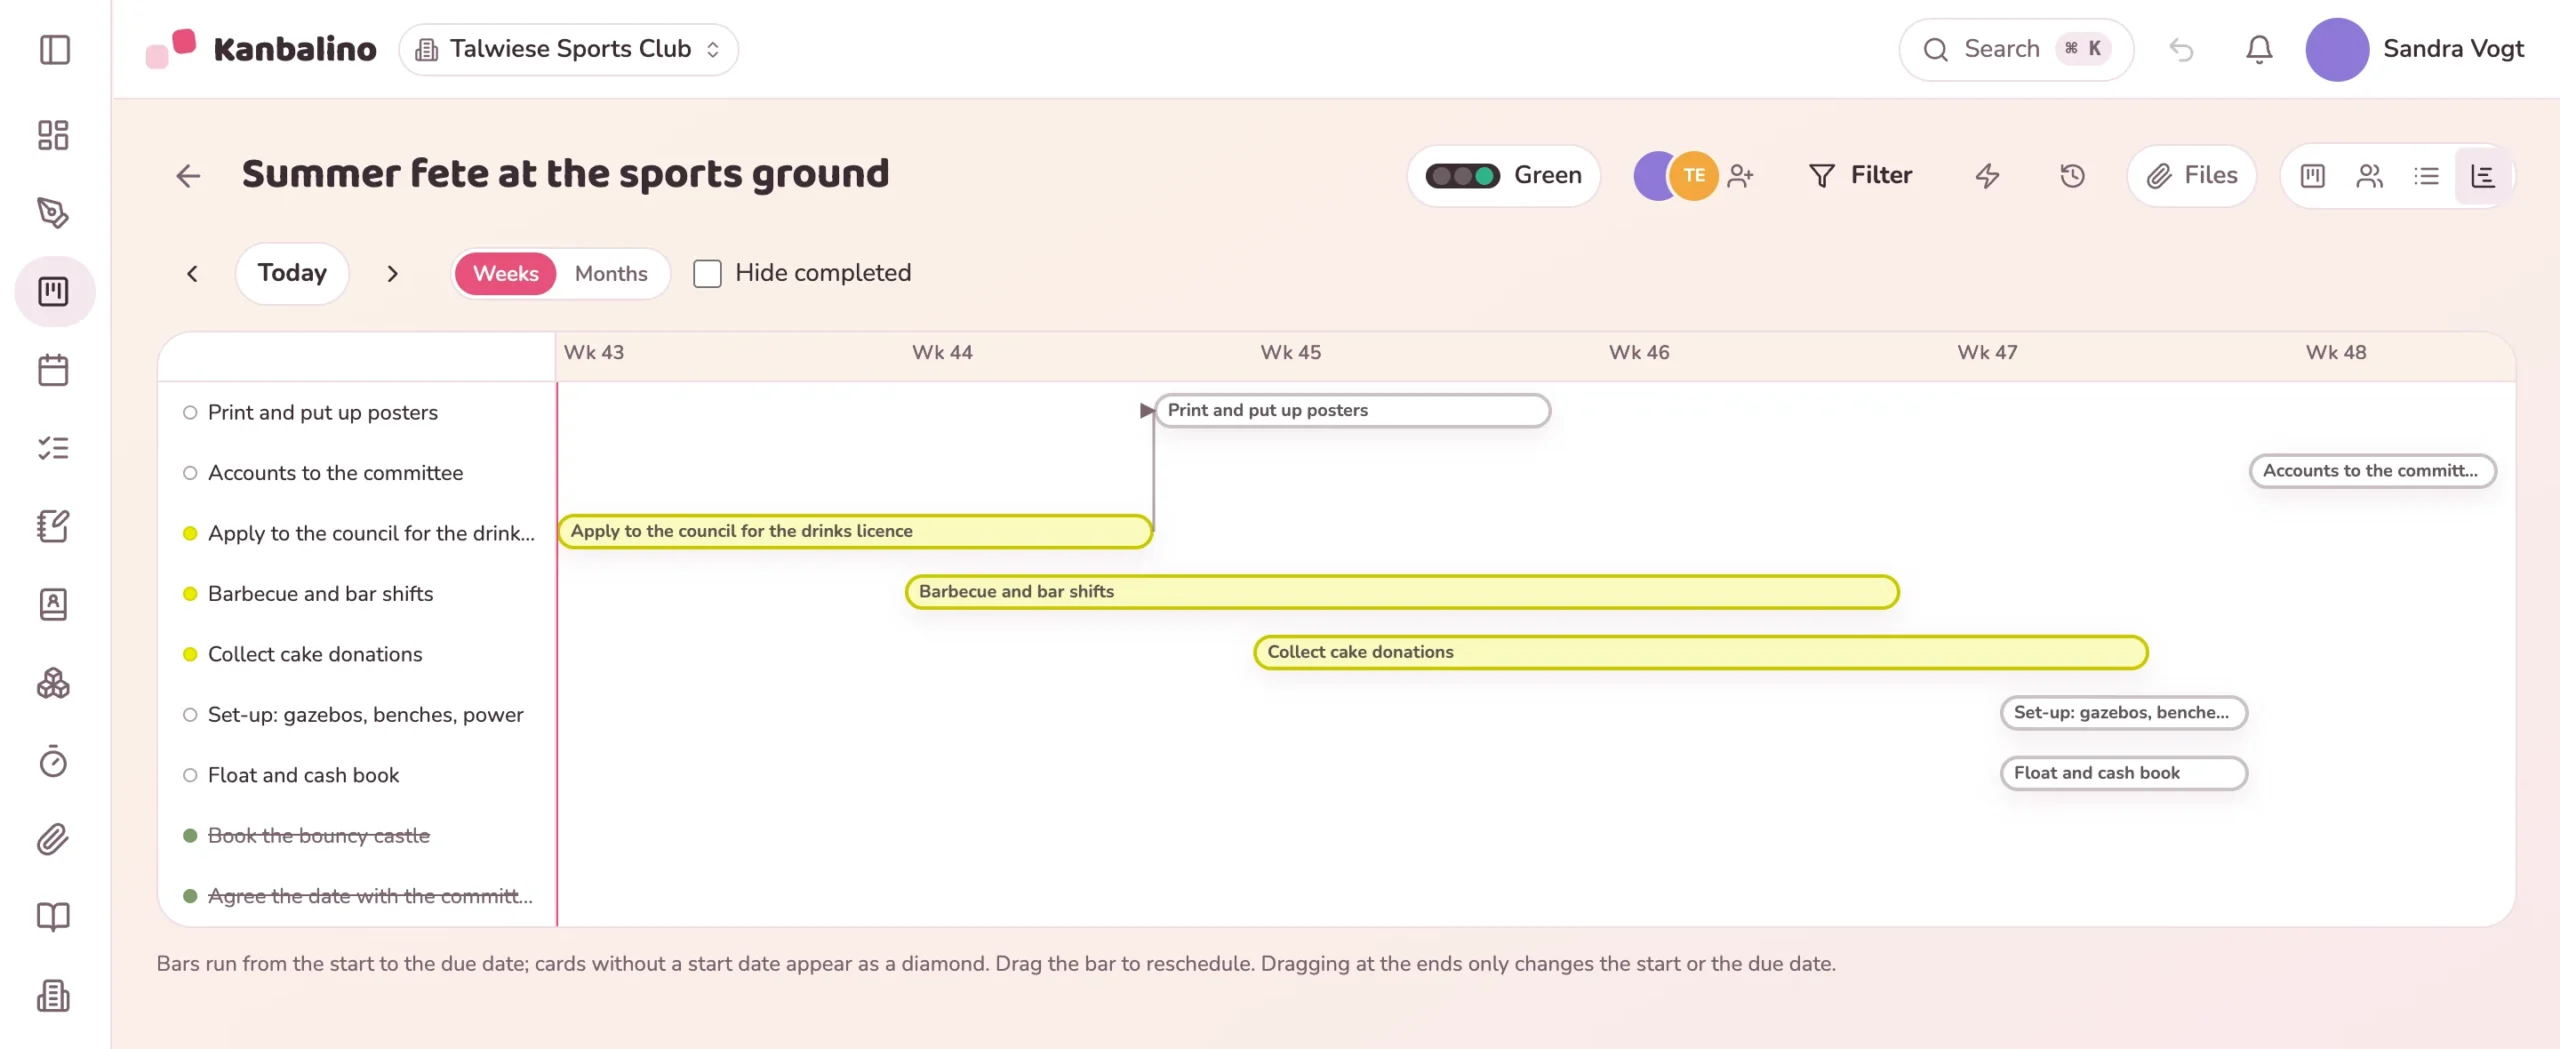Open the timer stopwatch icon in sidebar
Viewport: 2560px width, 1049px height.
click(x=53, y=761)
